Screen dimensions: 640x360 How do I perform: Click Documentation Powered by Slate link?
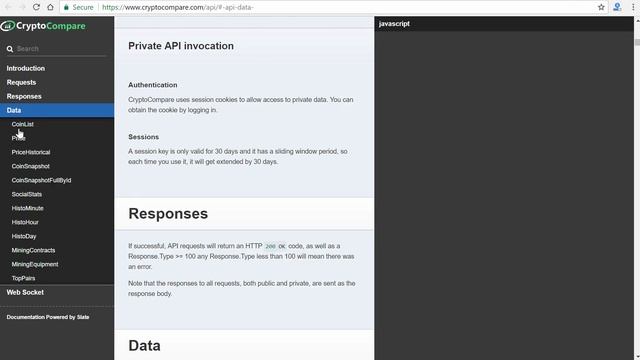coord(48,317)
